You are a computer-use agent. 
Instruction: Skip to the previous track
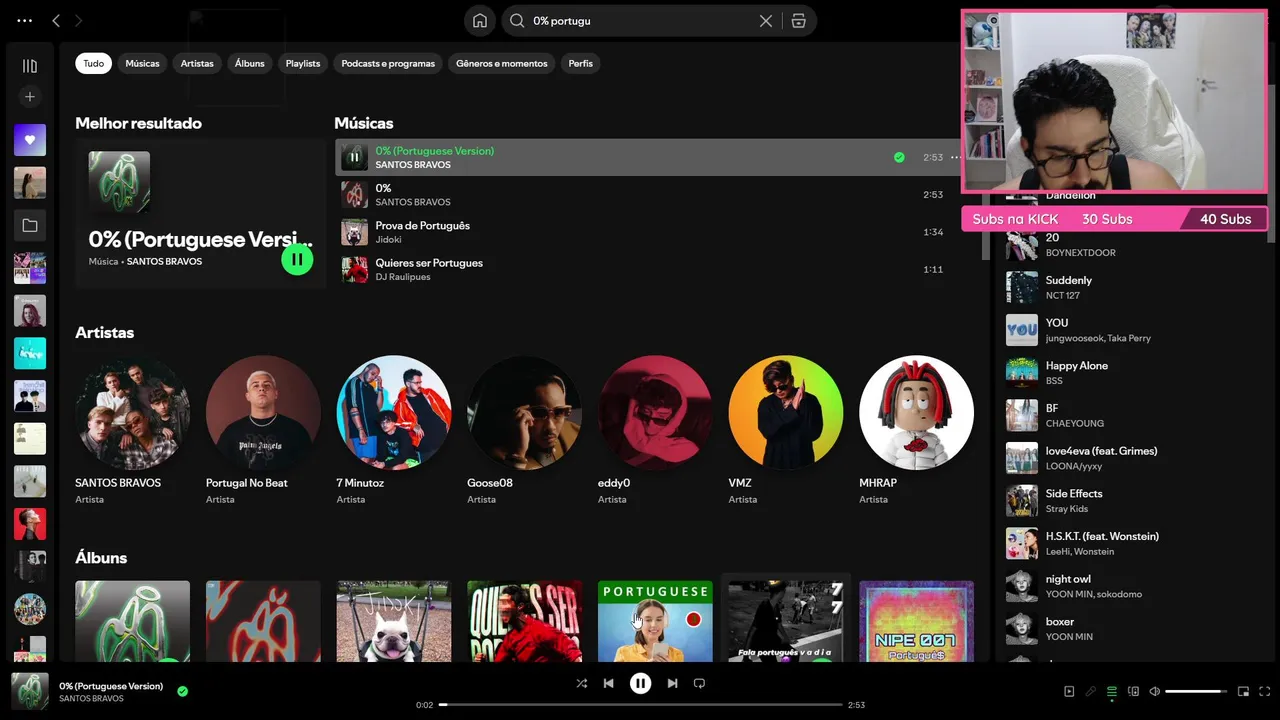pyautogui.click(x=608, y=683)
